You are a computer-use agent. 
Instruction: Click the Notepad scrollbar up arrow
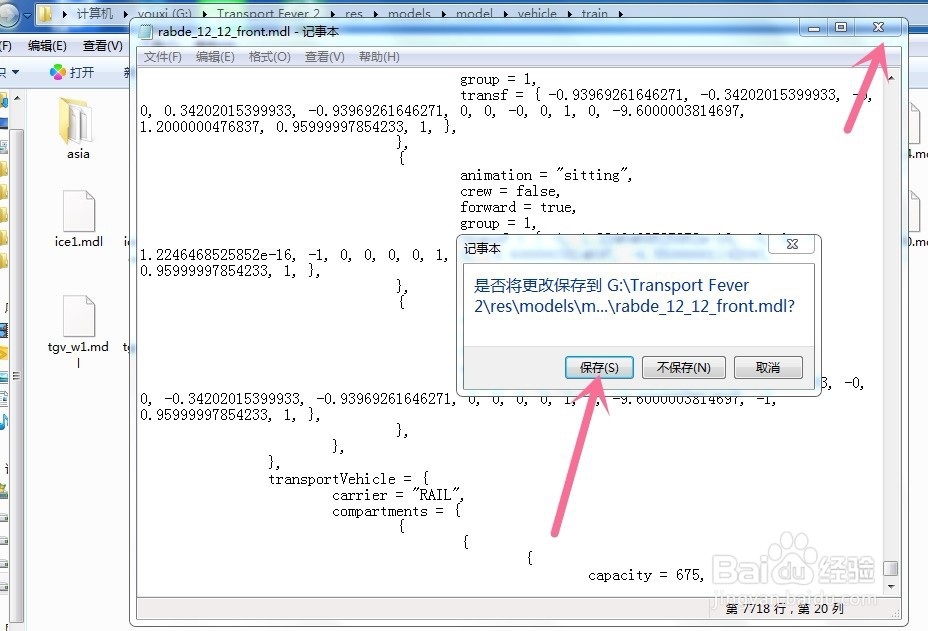click(x=891, y=78)
